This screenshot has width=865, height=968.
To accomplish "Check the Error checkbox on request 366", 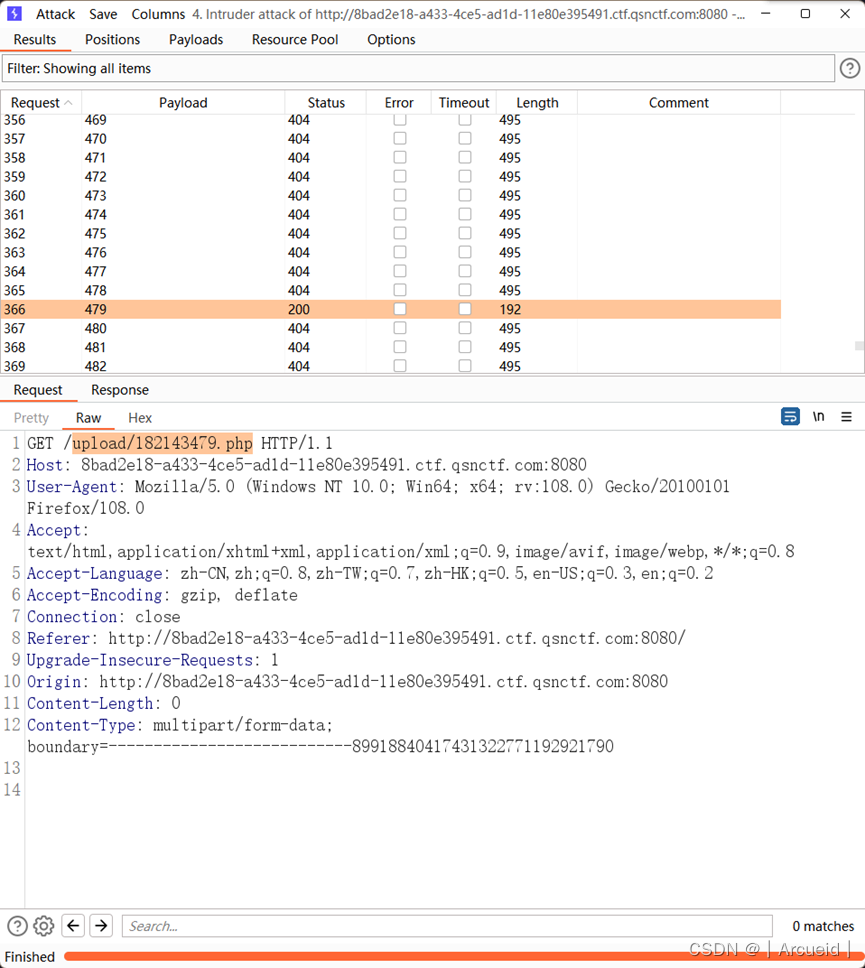I will point(399,309).
